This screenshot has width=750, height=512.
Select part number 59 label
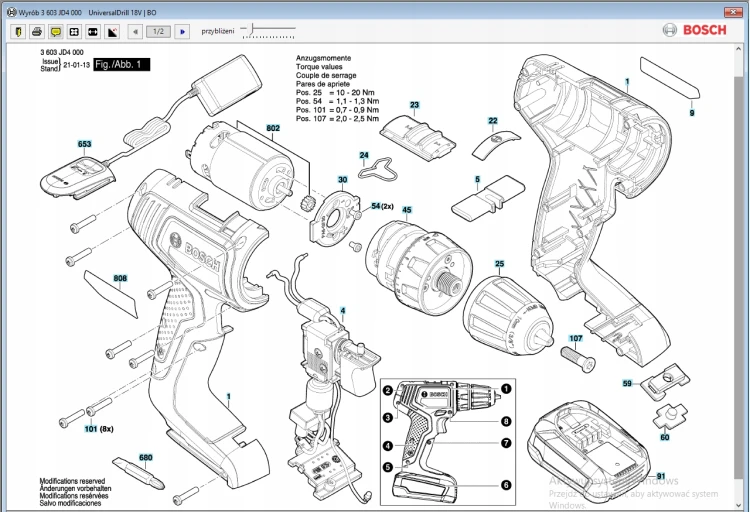pos(627,384)
